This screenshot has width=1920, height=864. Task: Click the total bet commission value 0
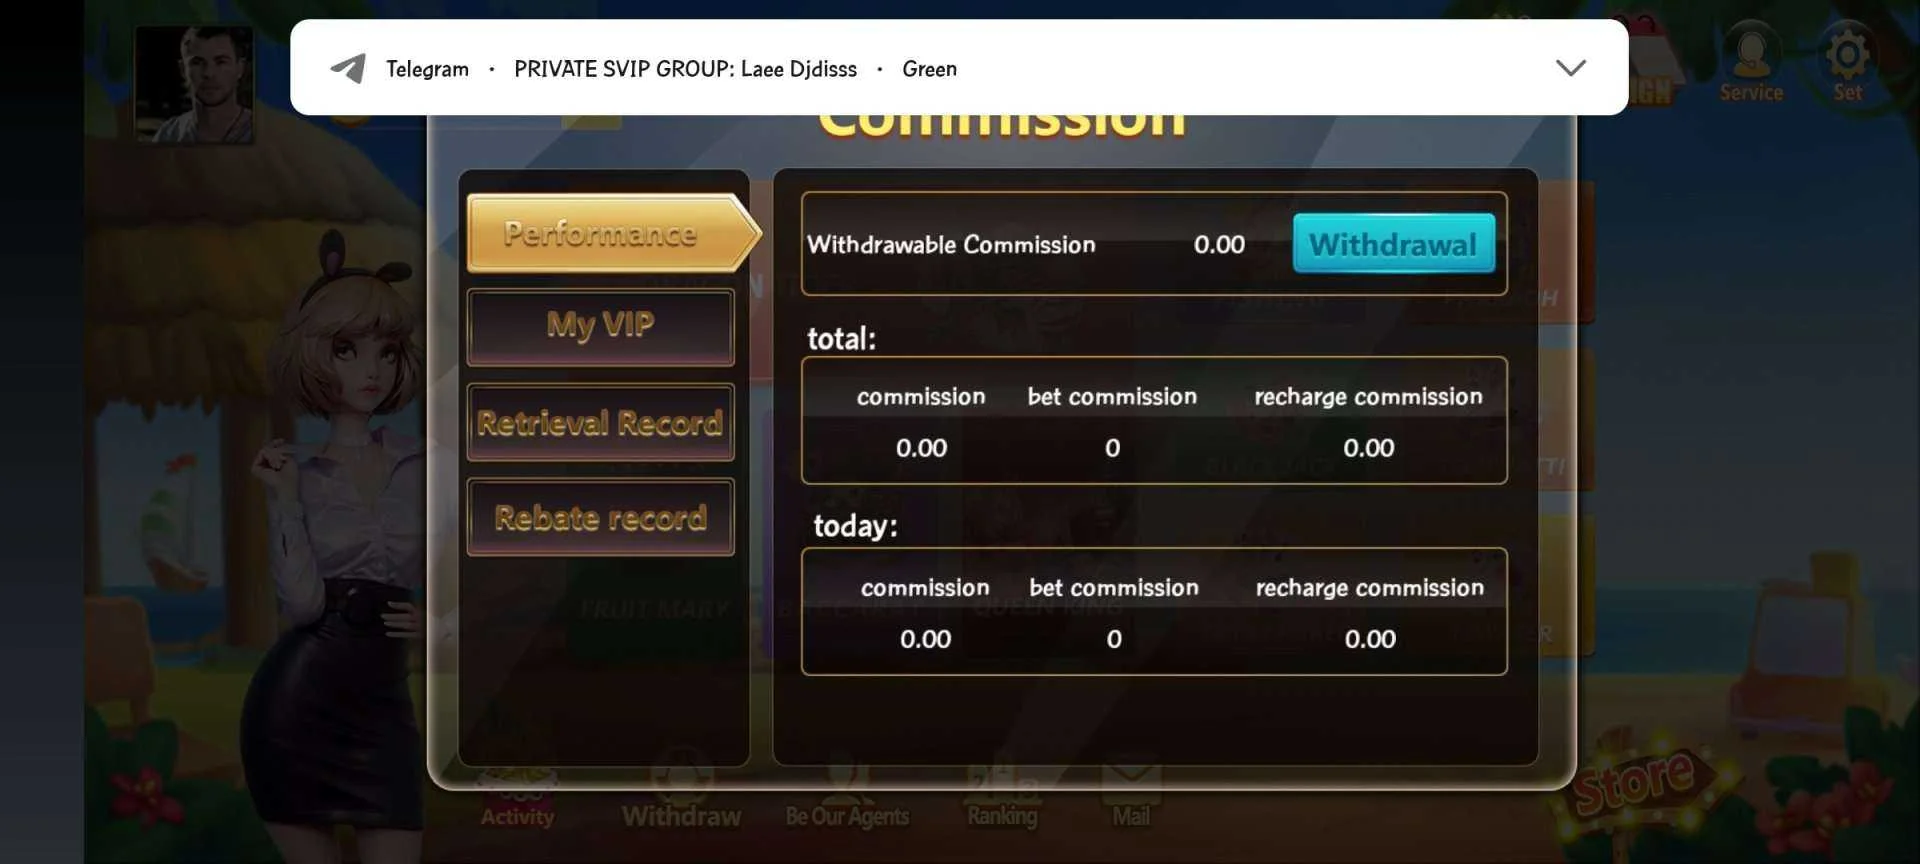(1112, 448)
